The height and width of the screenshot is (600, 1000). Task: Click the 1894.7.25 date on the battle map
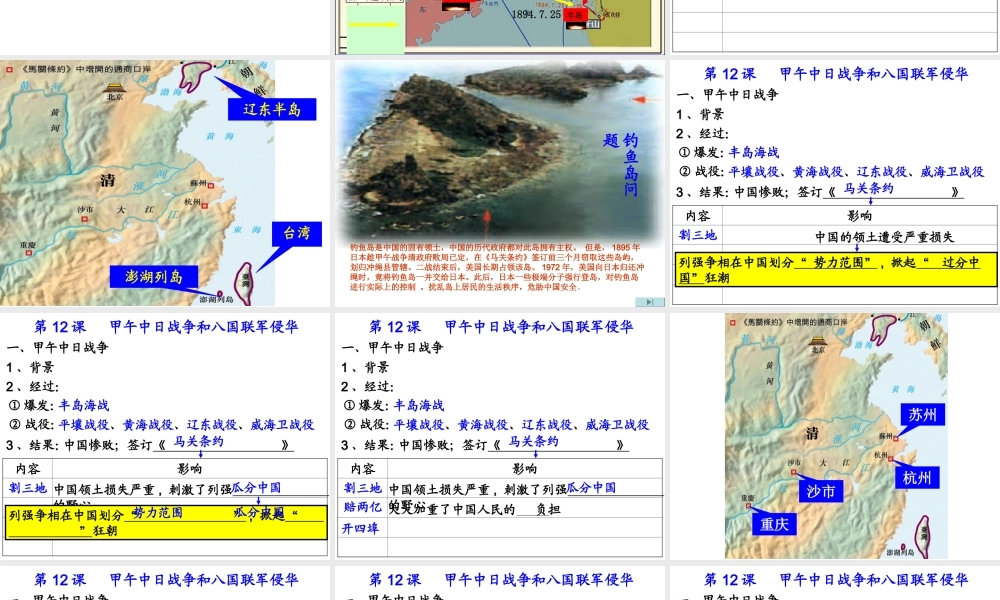pos(536,14)
